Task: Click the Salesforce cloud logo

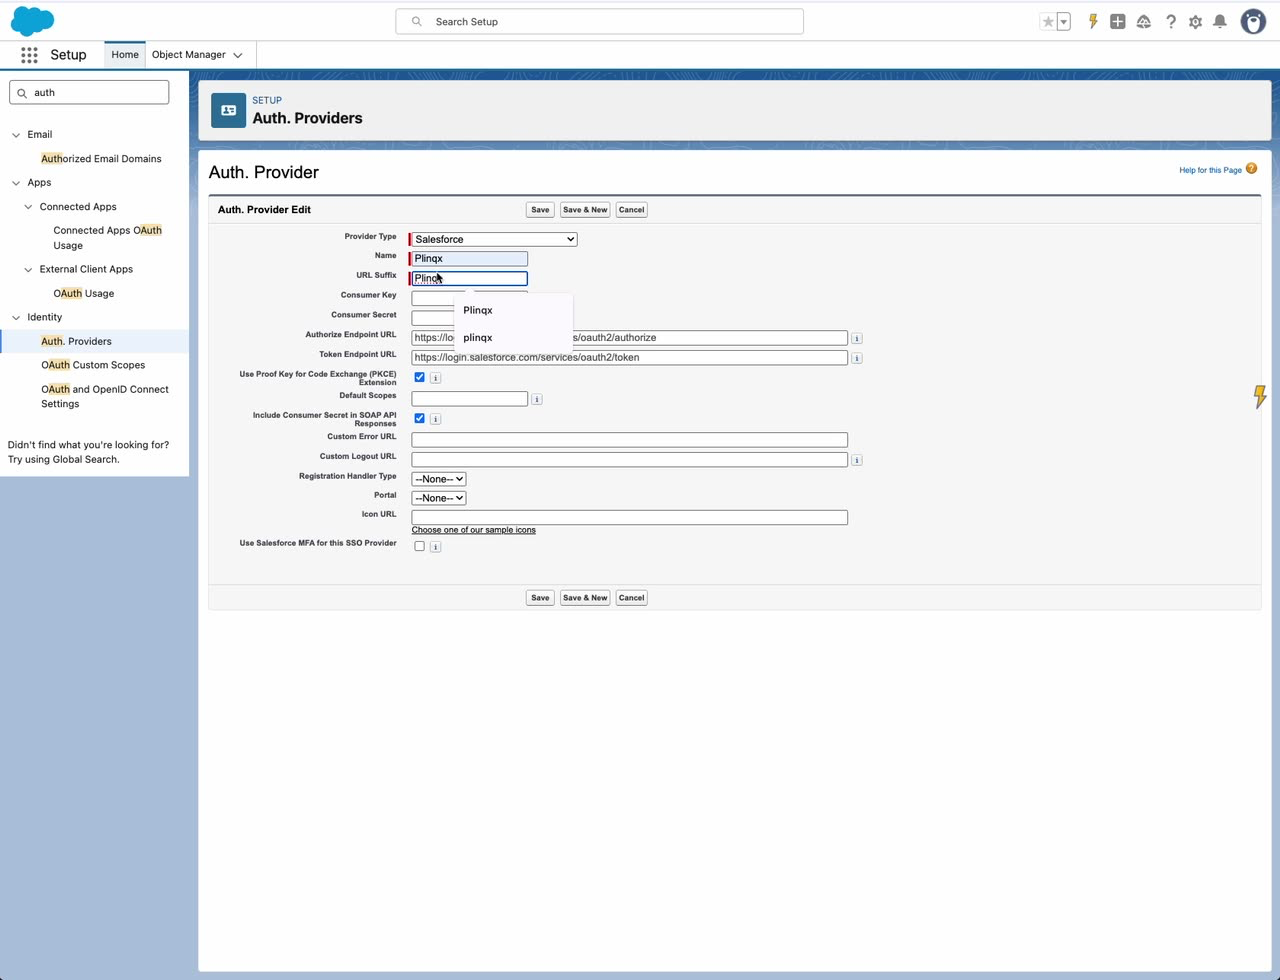Action: coord(32,21)
